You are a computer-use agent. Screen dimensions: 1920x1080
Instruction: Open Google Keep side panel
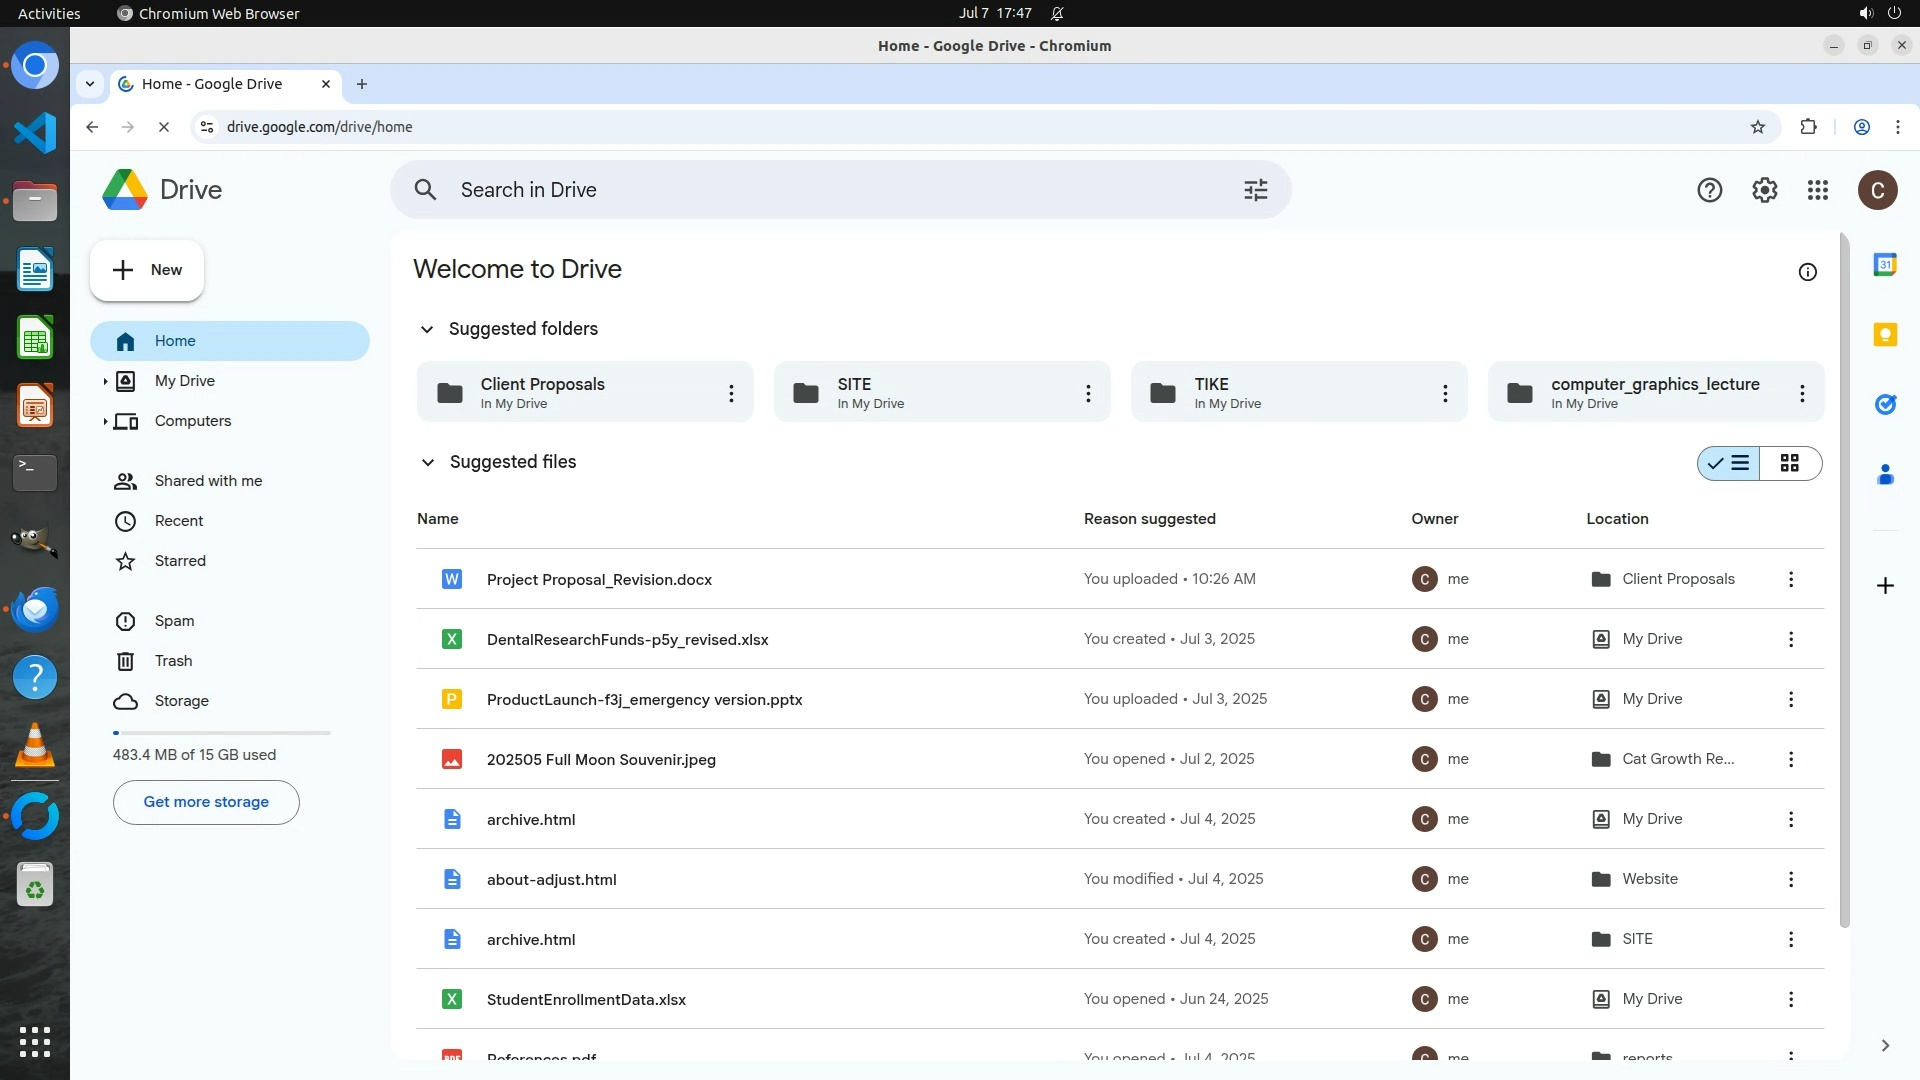(x=1885, y=335)
